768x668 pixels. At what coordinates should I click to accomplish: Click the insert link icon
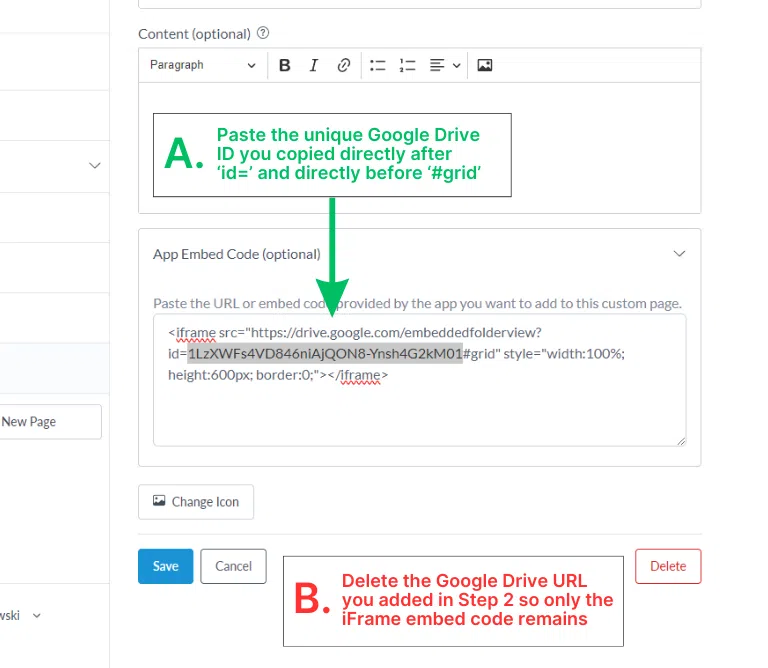point(343,65)
